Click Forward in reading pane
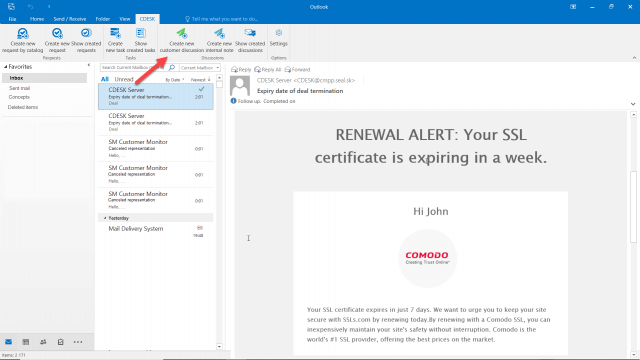The image size is (640, 360). click(x=298, y=69)
